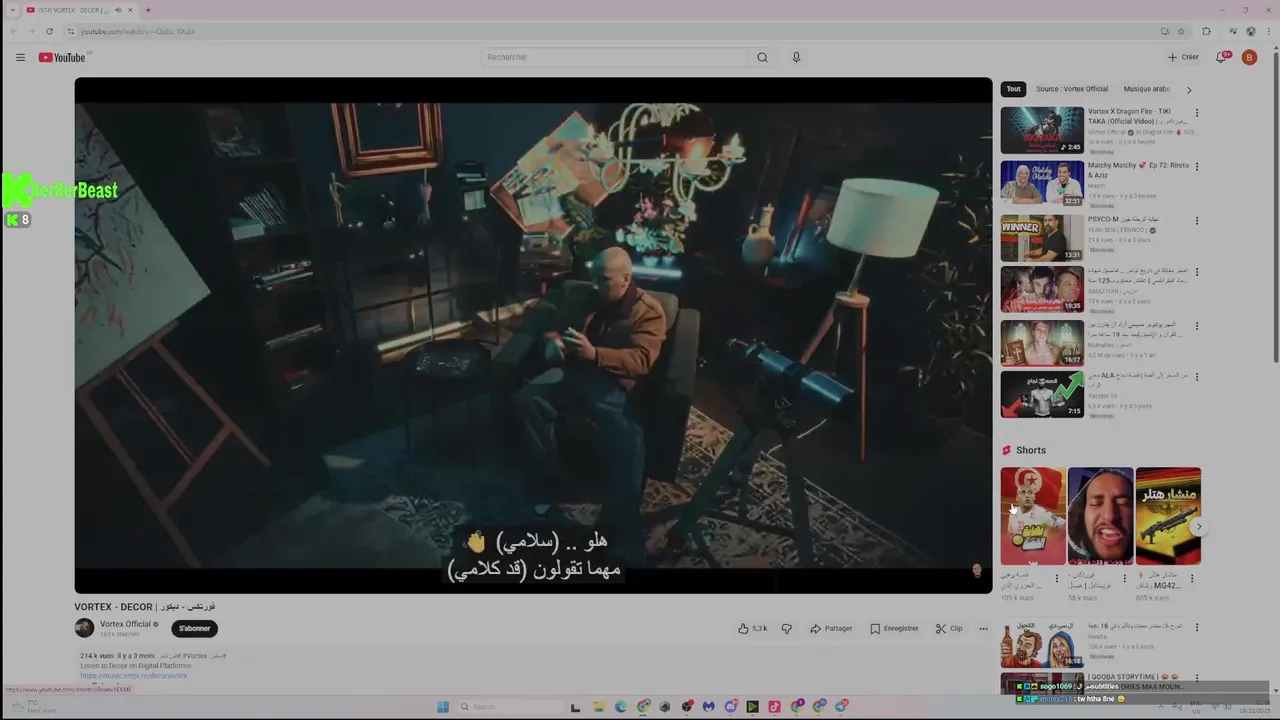Select the "Source : Vortex Official" chip
Screen dimensions: 1280x720
coord(1072,89)
